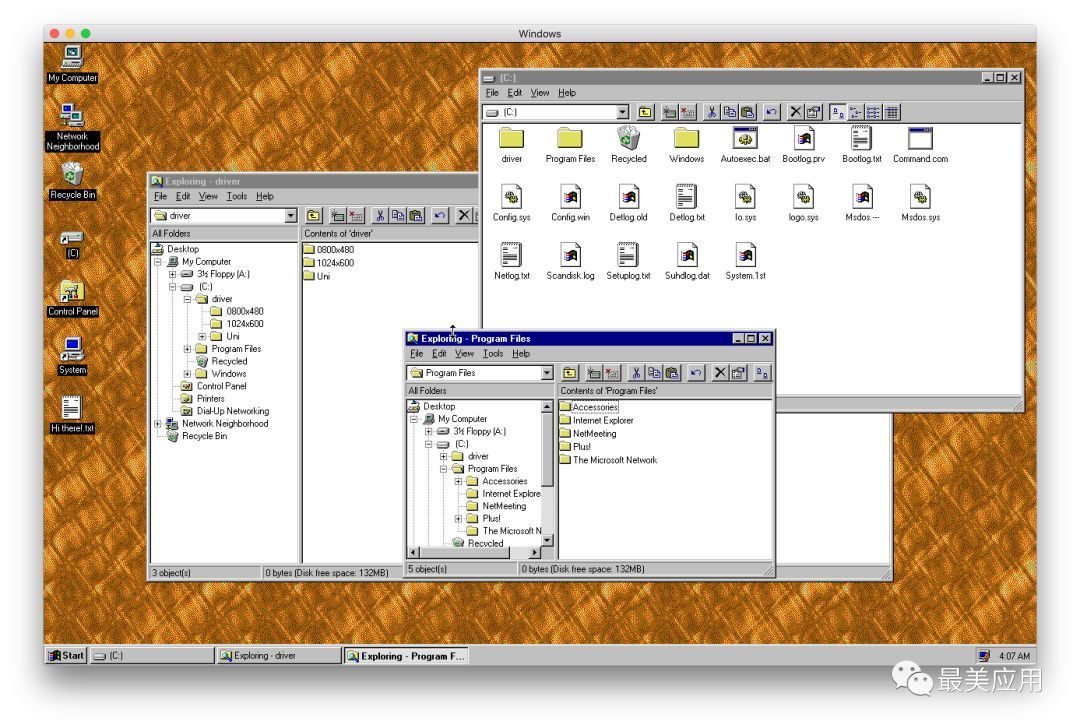
Task: Open Control Panel desktop icon
Action: (x=72, y=292)
